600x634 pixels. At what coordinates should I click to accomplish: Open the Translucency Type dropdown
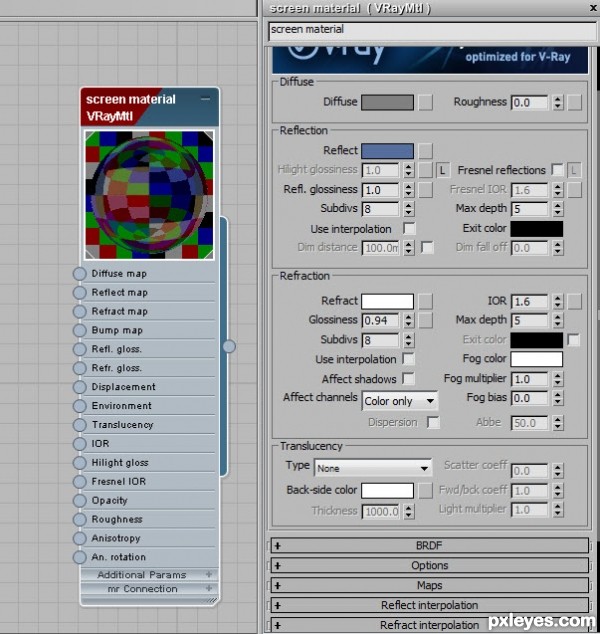[373, 468]
